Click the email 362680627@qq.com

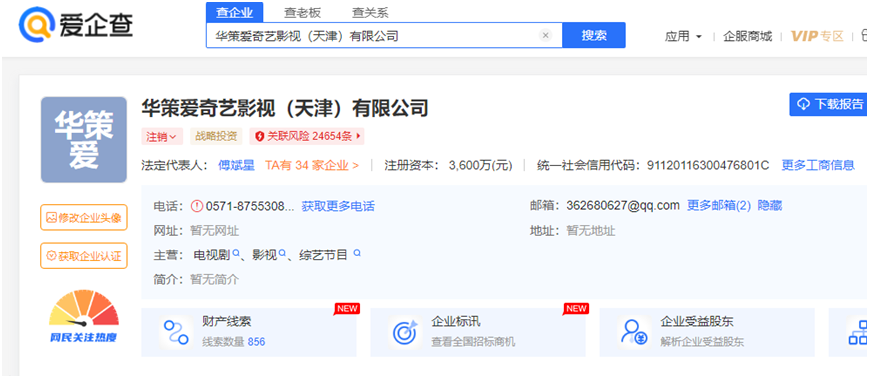coord(623,206)
